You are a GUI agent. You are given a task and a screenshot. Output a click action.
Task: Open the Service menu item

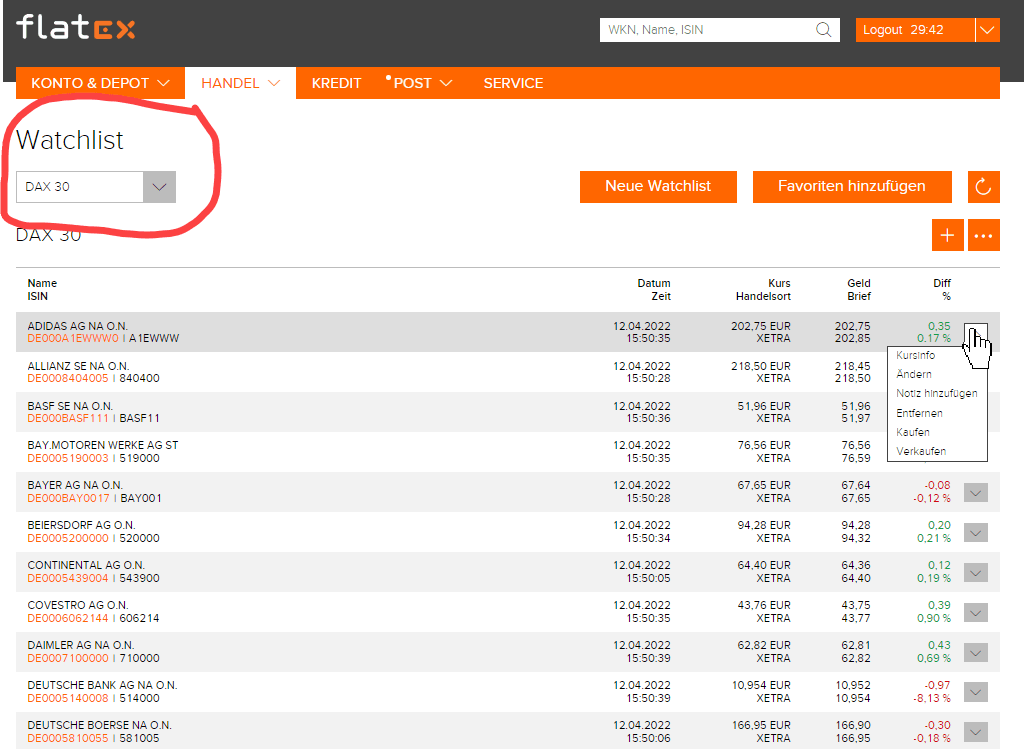point(513,83)
